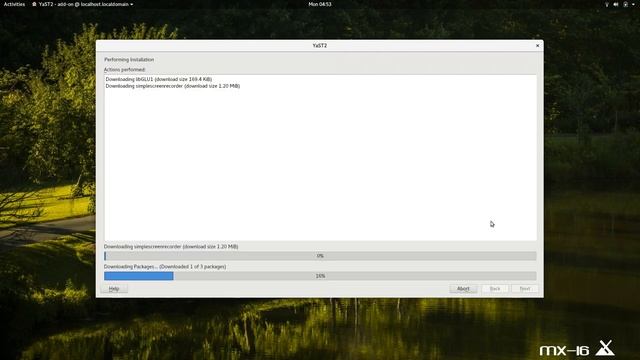Open the YaST2 add-on app menu

pos(82,4)
